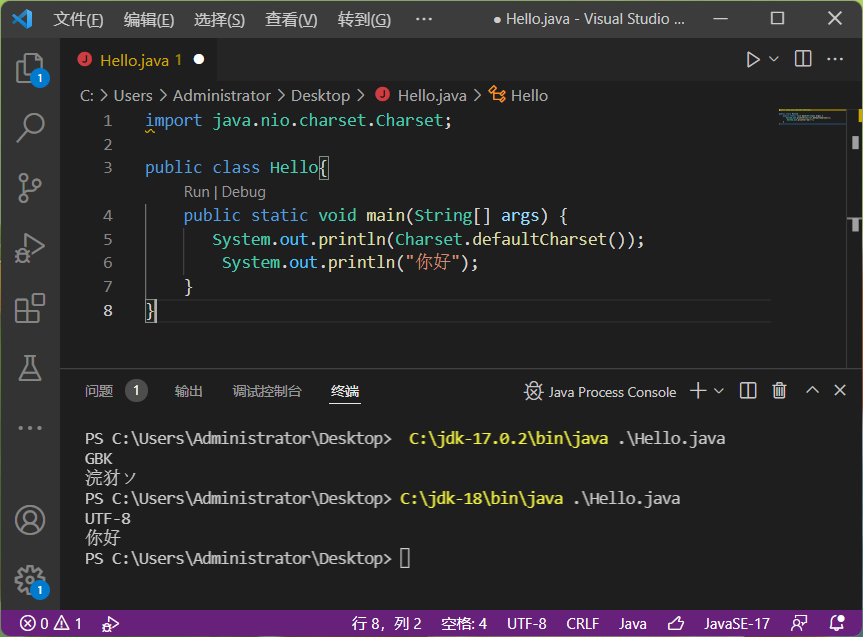Split the editor to the right
The height and width of the screenshot is (637, 863).
(x=803, y=59)
